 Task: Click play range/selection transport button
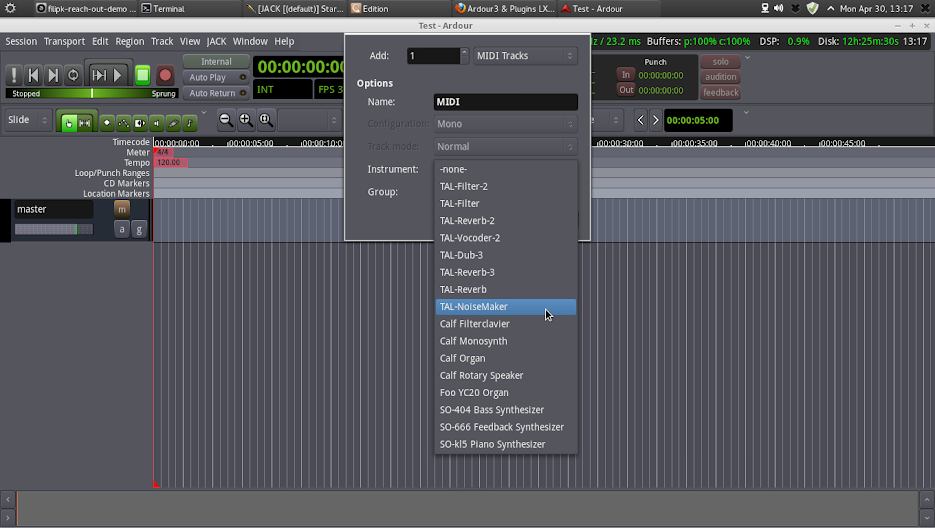(x=98, y=75)
